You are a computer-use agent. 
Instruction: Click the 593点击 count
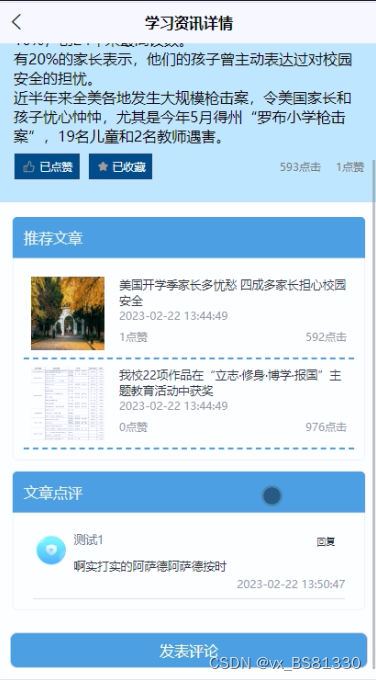coord(300,167)
